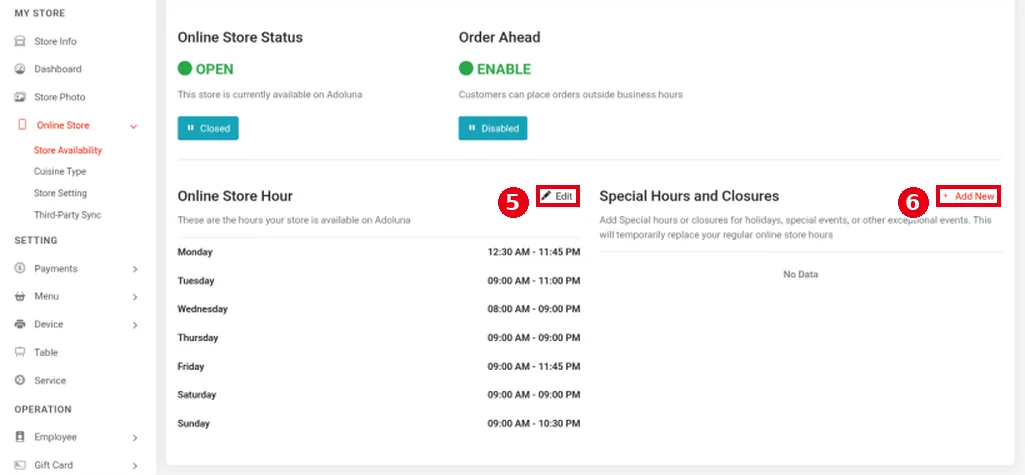Click the Store Info sidebar icon
This screenshot has width=1025, height=475.
point(20,41)
